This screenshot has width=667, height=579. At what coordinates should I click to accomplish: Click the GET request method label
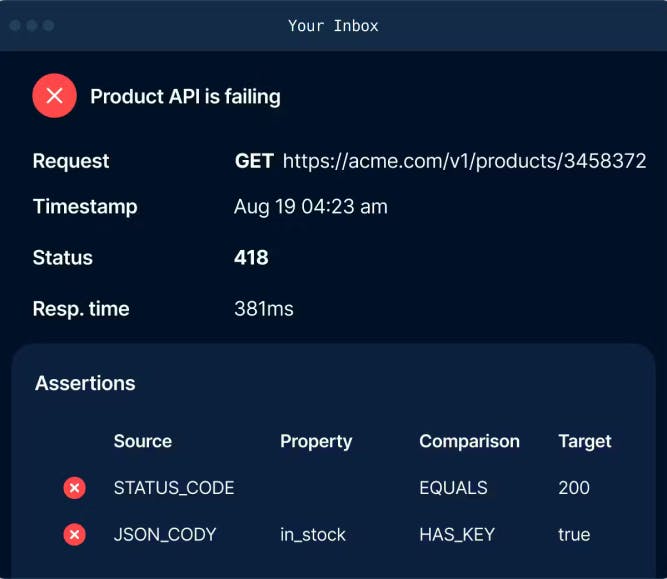coord(254,161)
